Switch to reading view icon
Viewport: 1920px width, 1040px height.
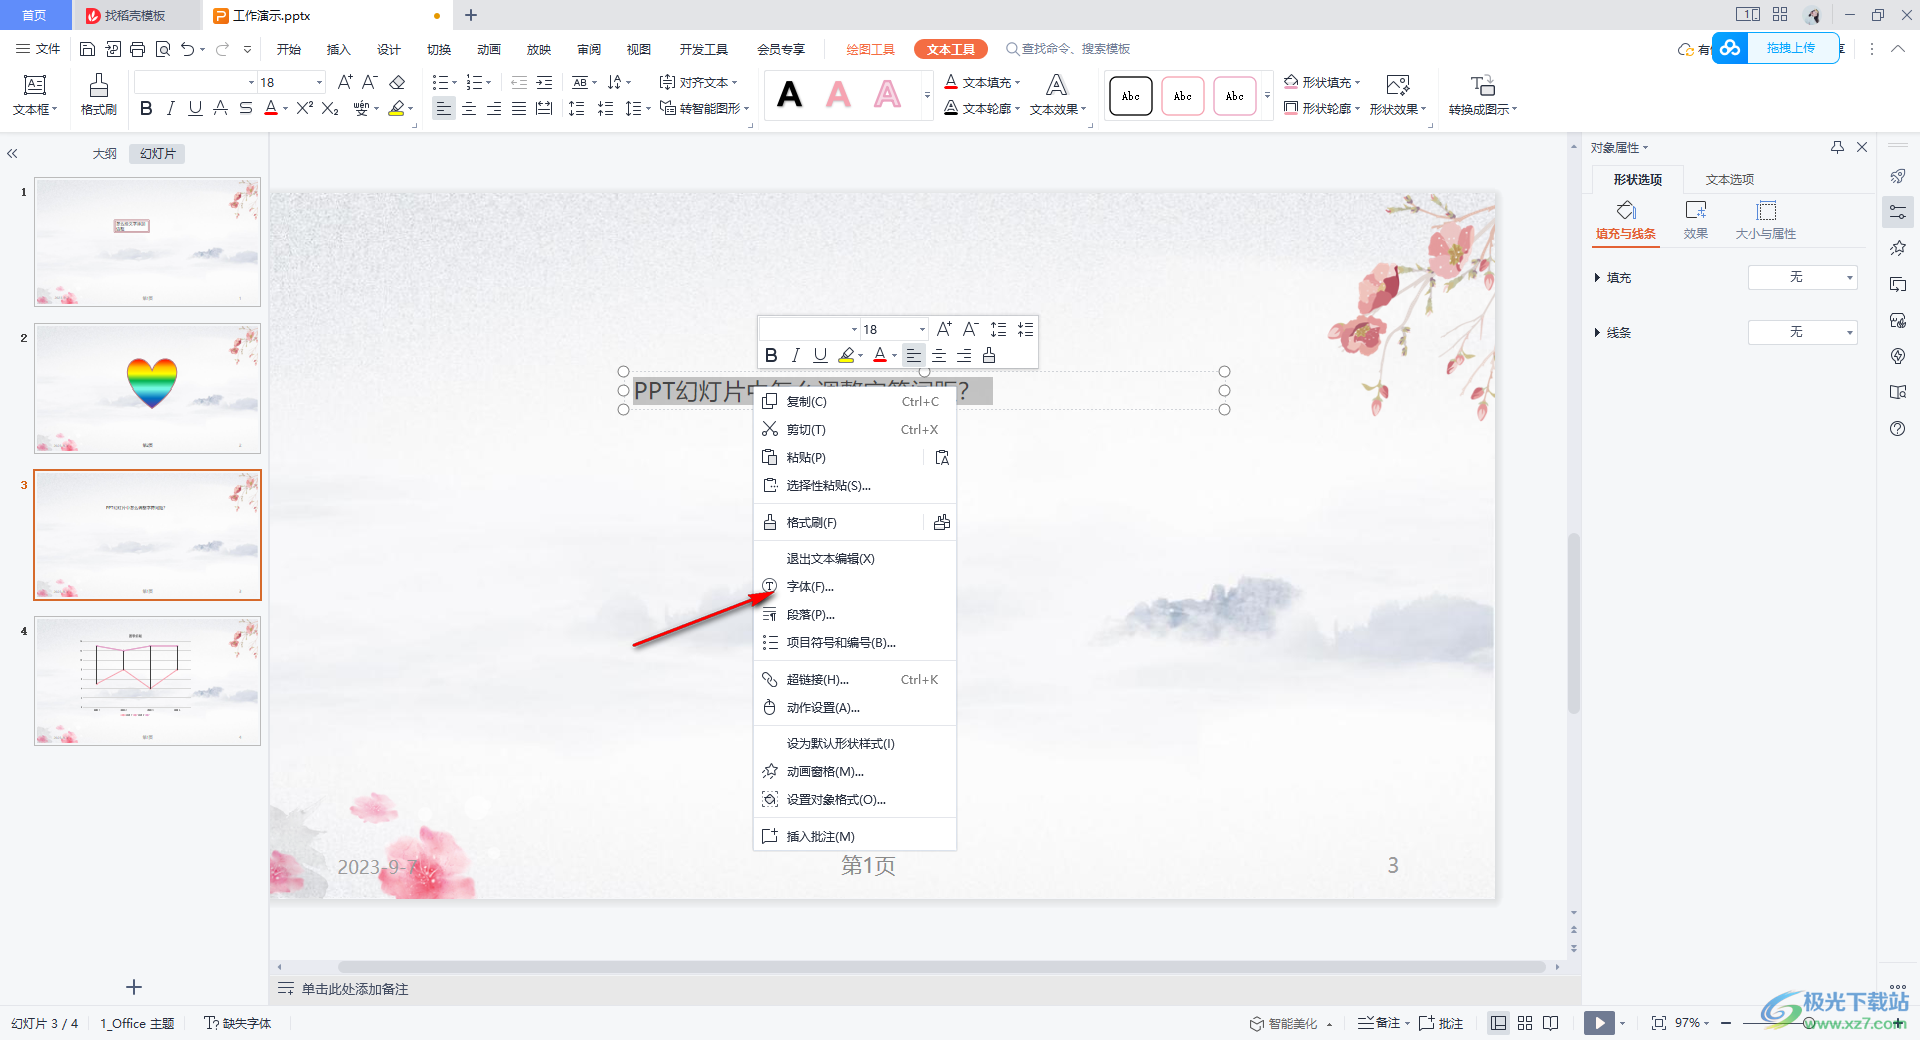click(x=1551, y=1022)
